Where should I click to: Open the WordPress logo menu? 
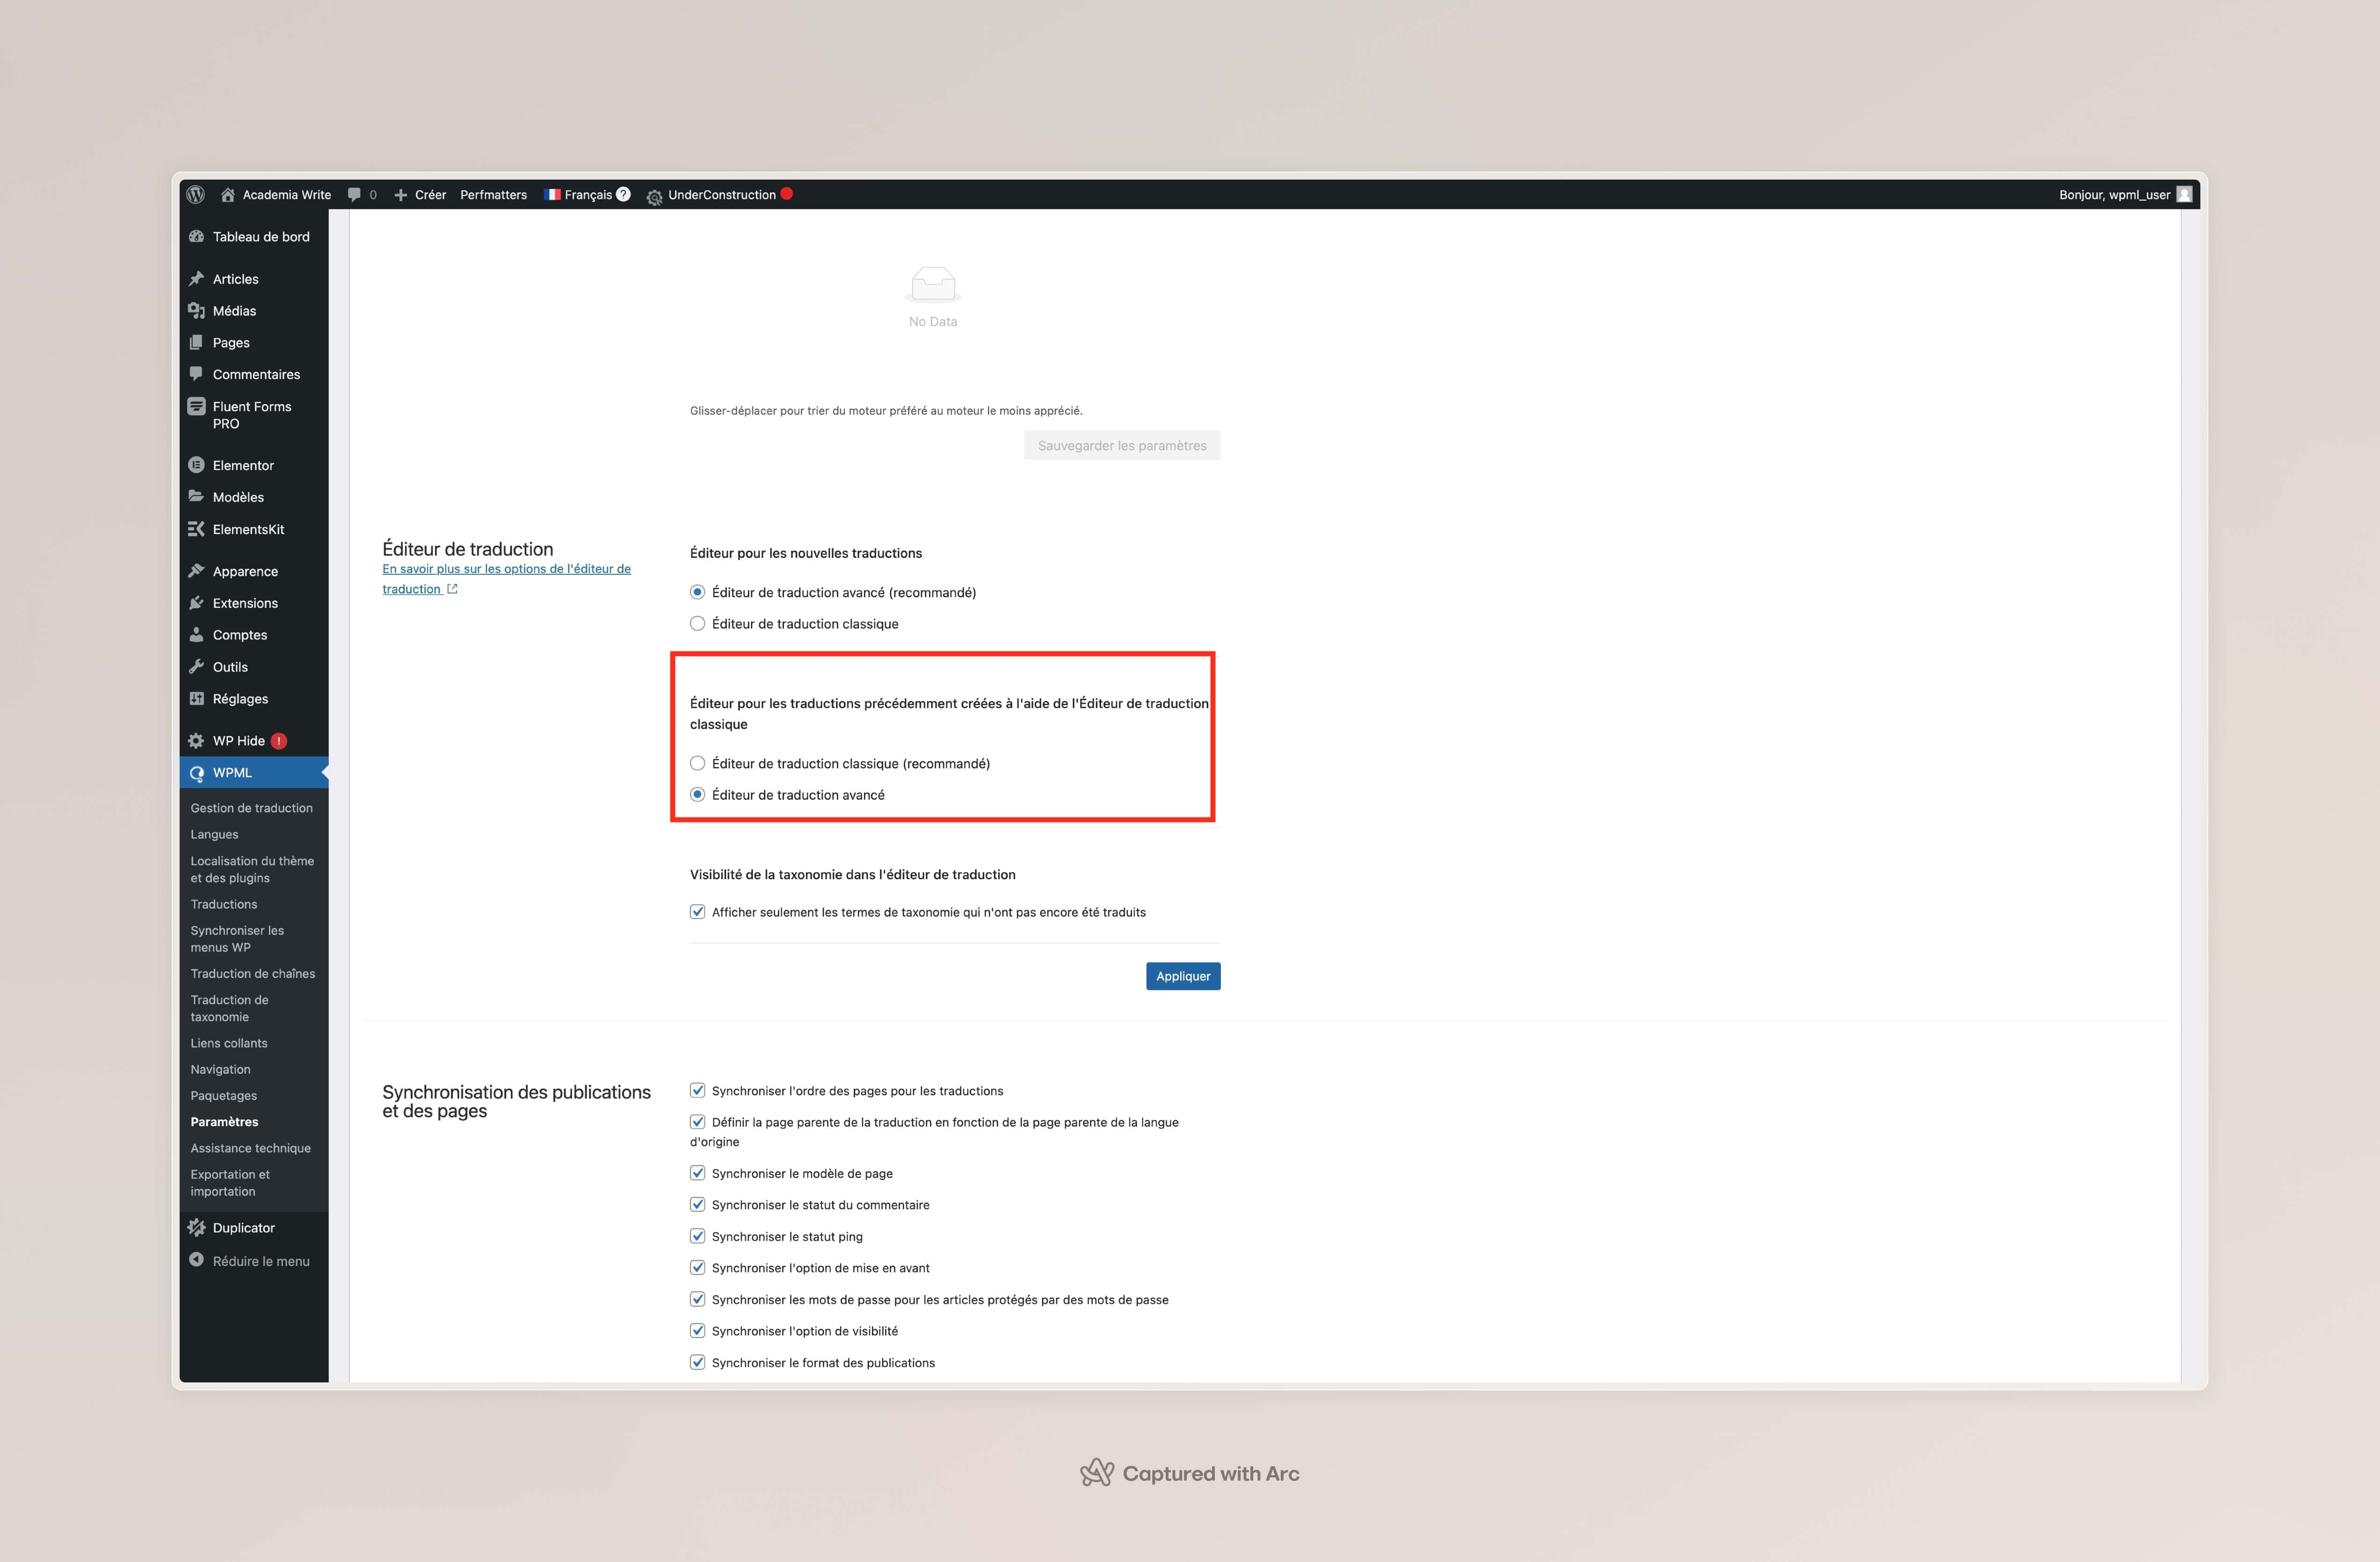(x=196, y=194)
